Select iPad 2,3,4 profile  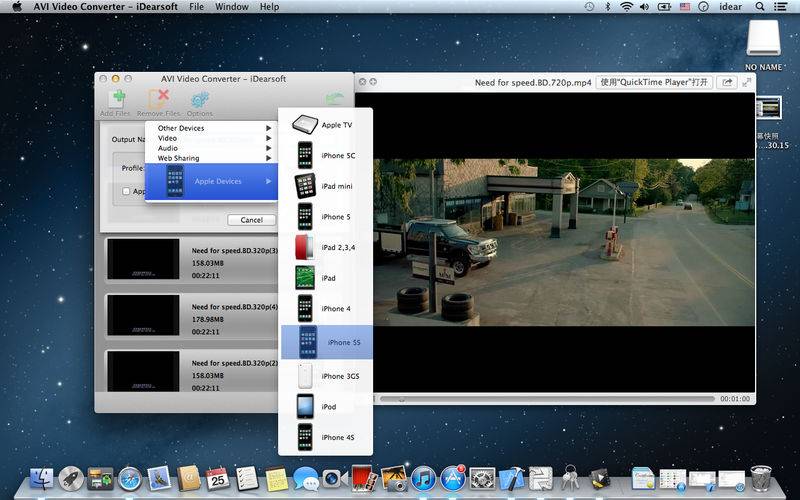pyautogui.click(x=326, y=247)
